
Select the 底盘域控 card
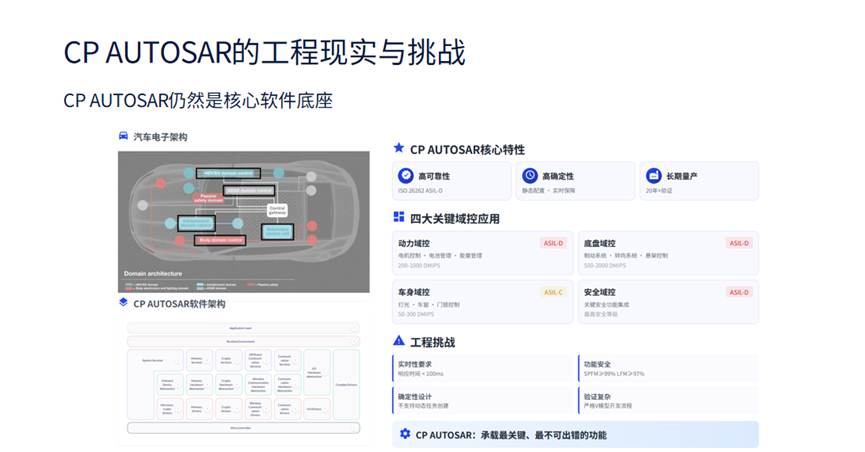(667, 254)
